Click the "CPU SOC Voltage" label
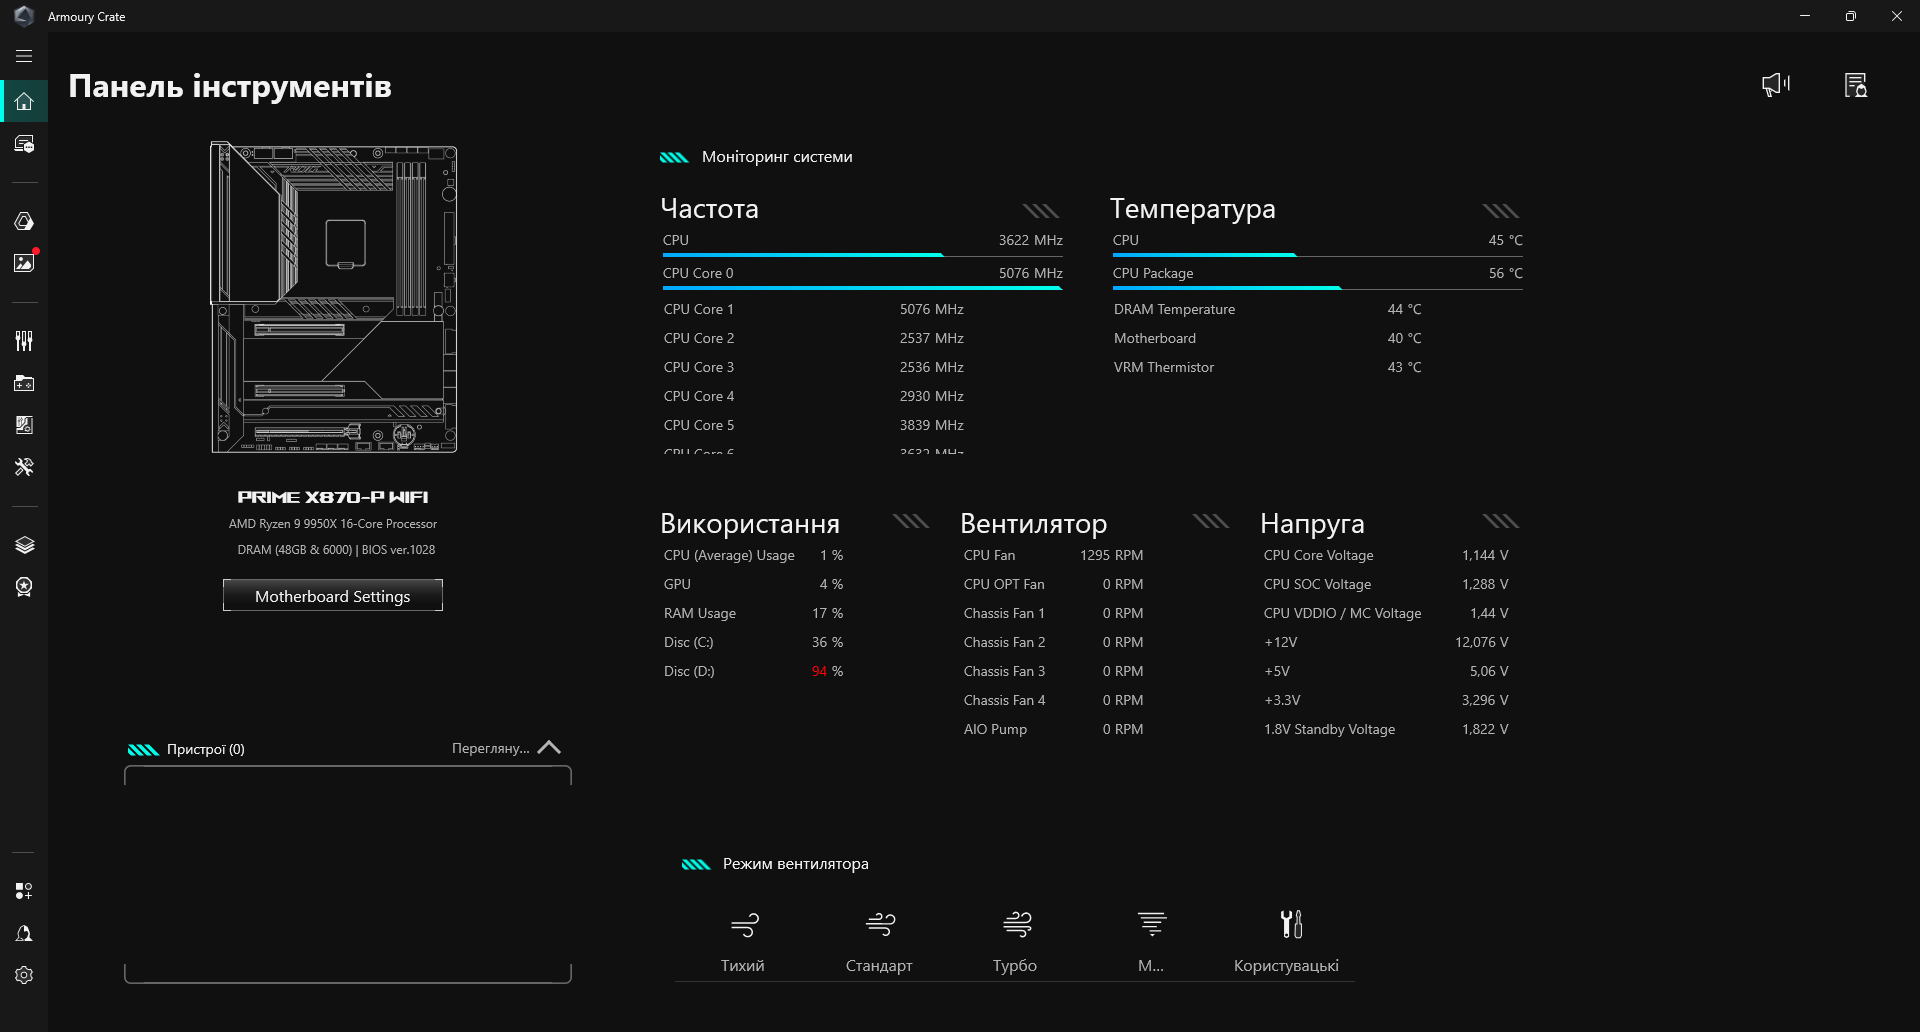Viewport: 1920px width, 1032px height. (x=1317, y=584)
